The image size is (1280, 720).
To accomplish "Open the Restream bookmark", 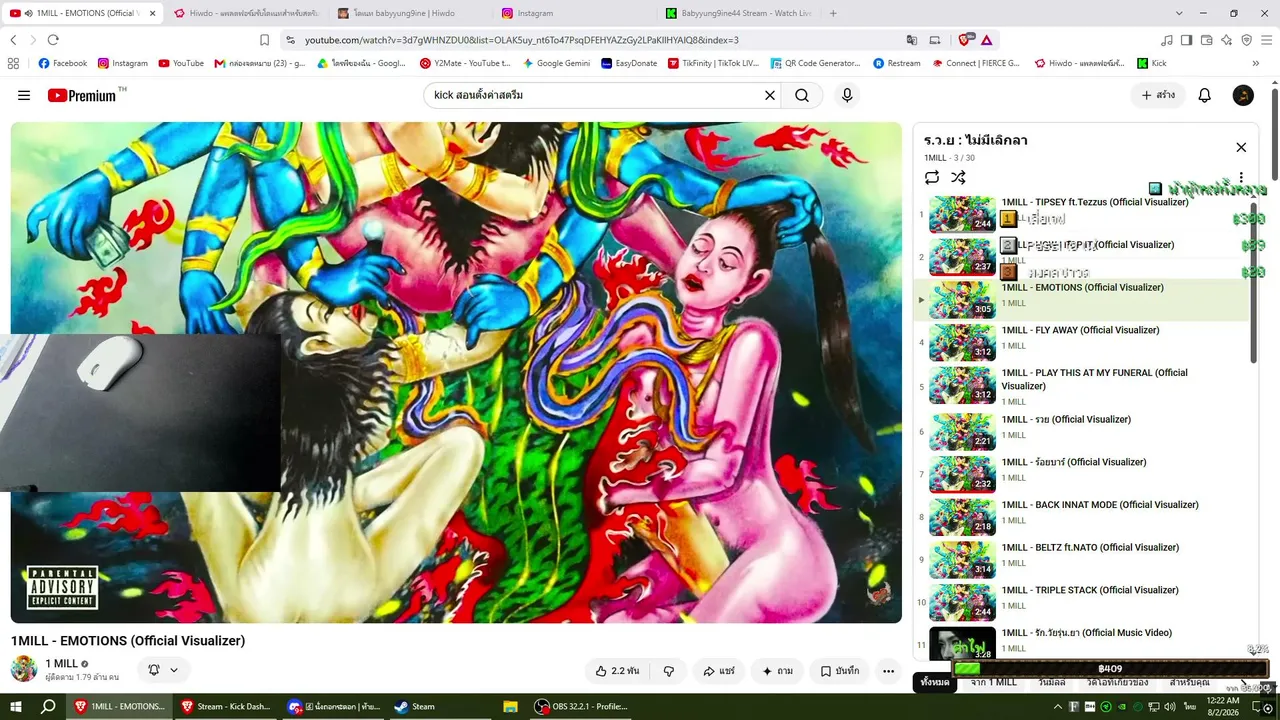I will coord(896,63).
